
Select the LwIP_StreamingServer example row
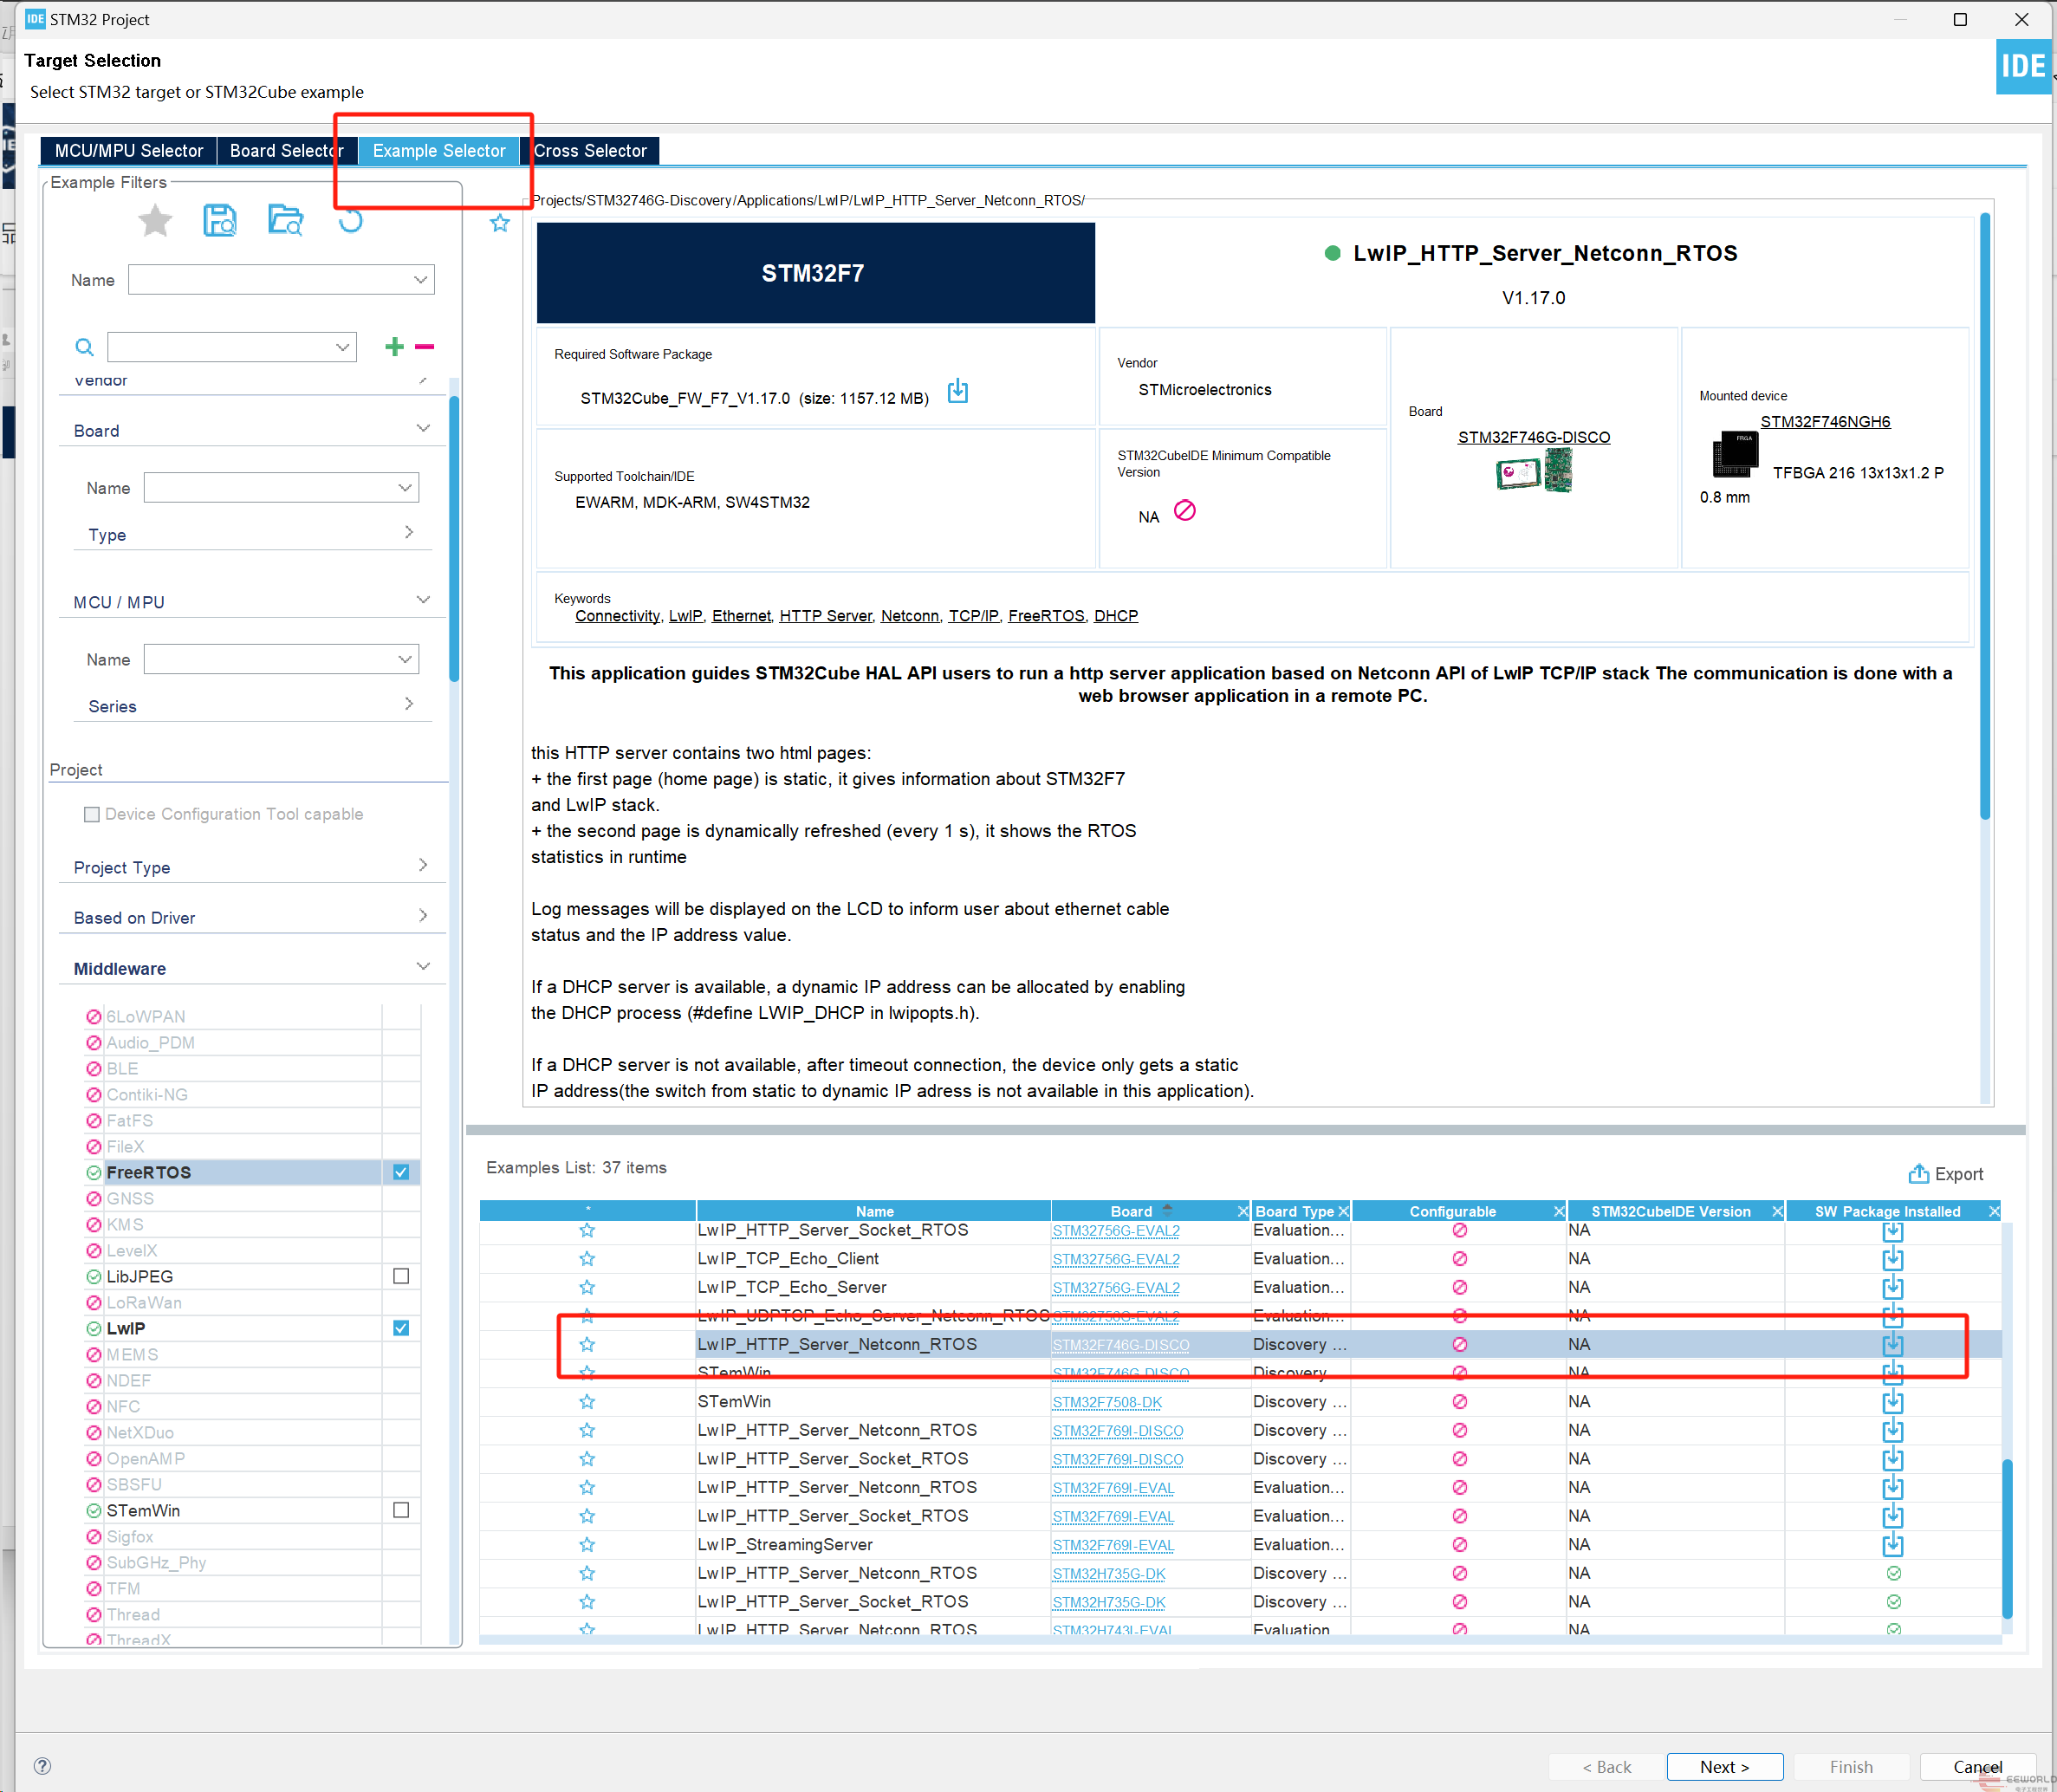(x=1240, y=1545)
